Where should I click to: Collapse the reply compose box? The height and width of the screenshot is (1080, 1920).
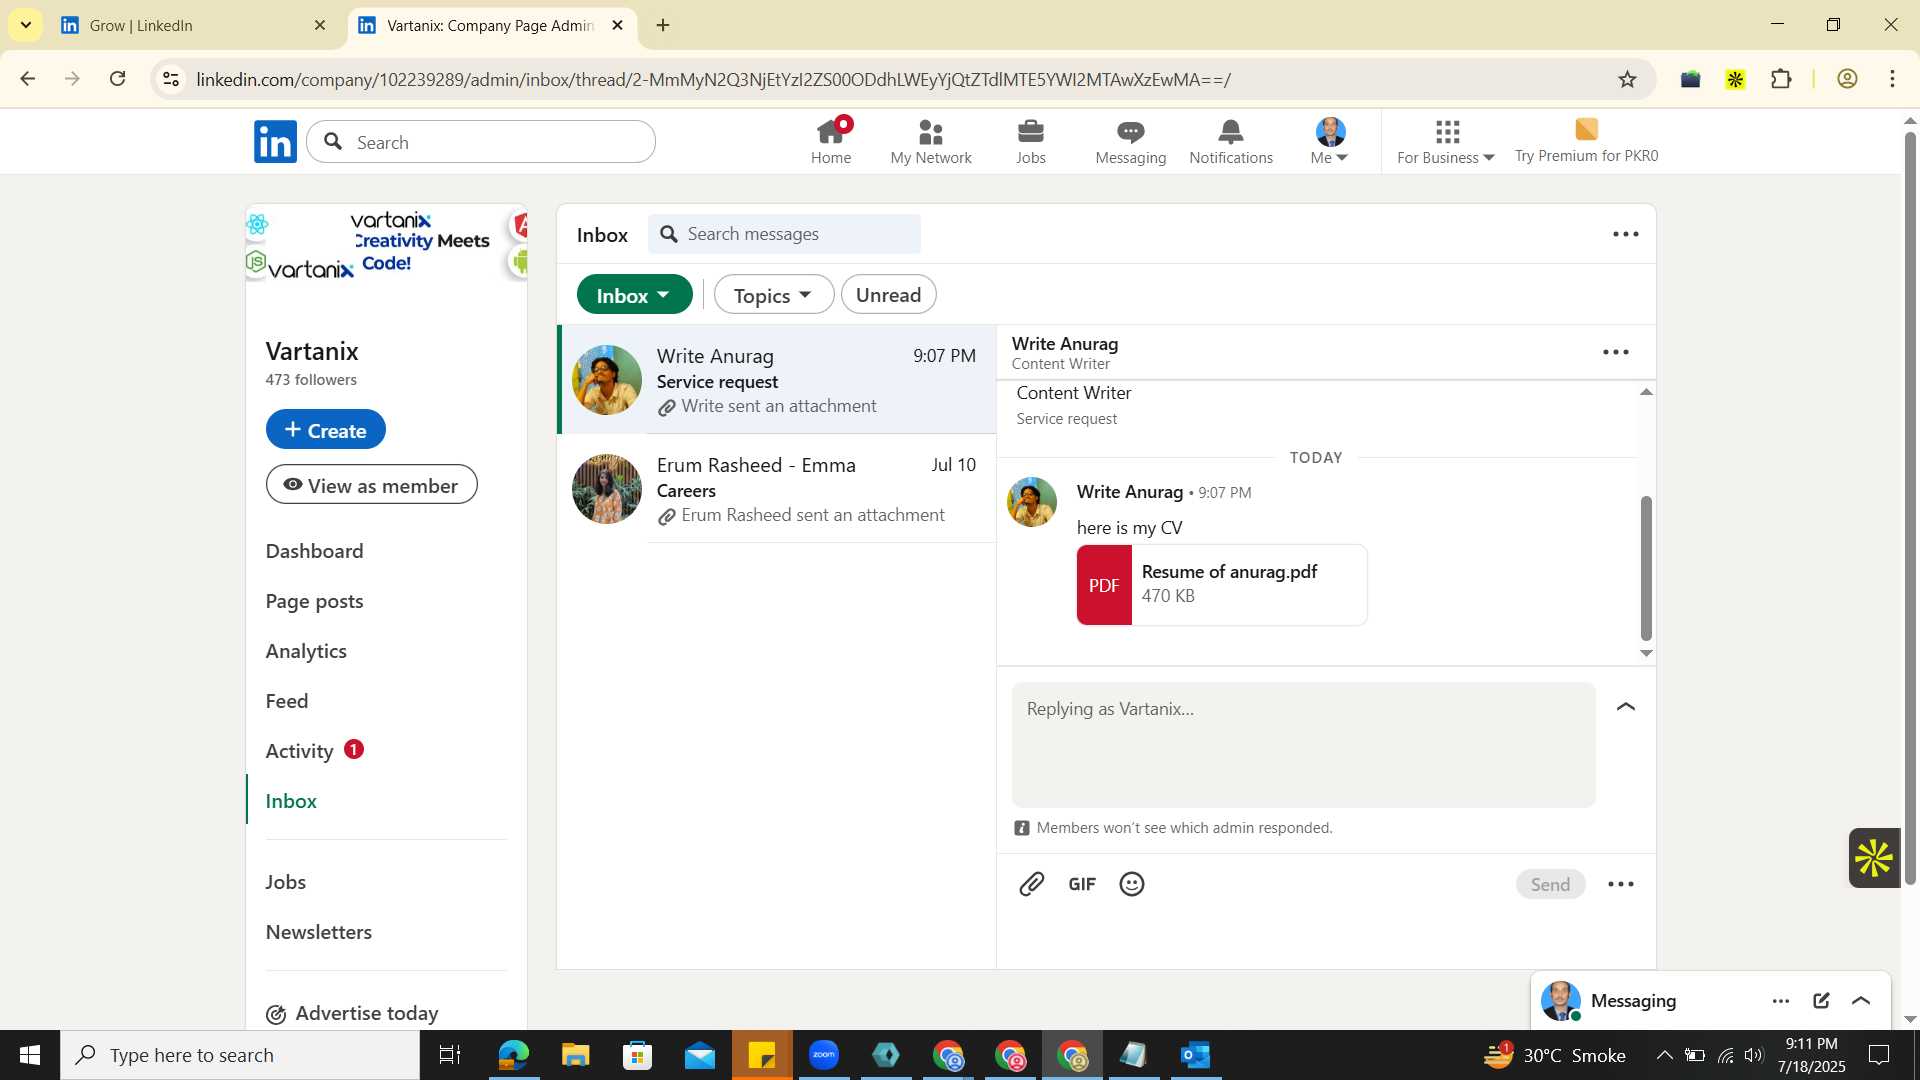click(x=1626, y=707)
